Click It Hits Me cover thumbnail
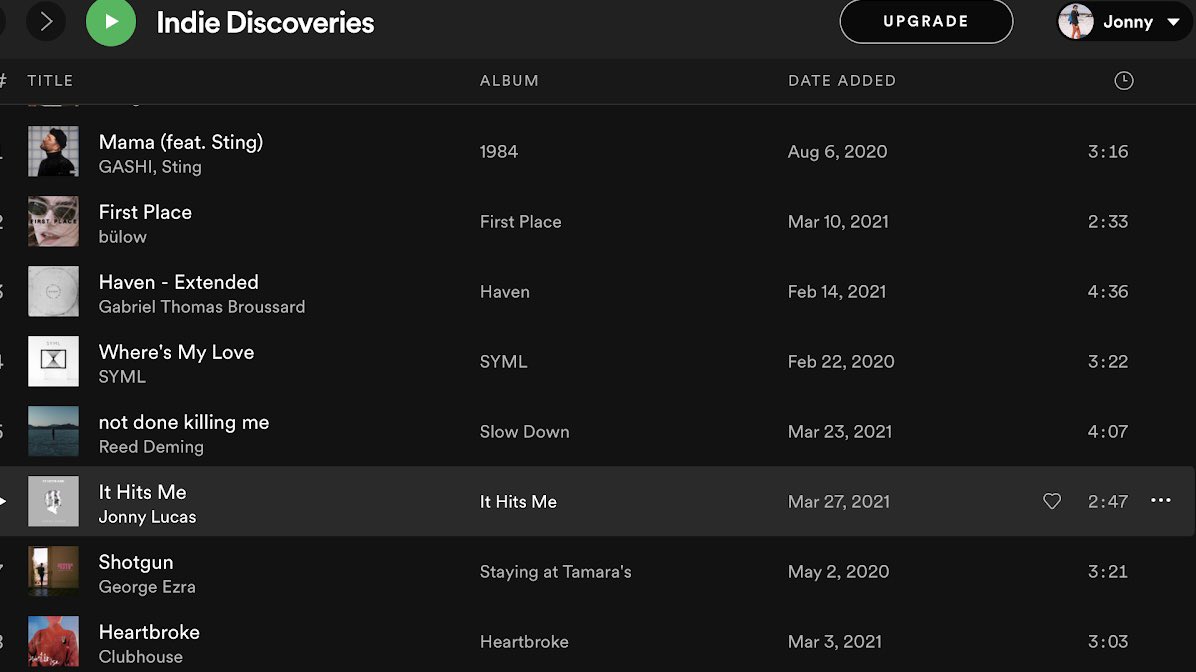This screenshot has width=1196, height=672. coord(53,501)
